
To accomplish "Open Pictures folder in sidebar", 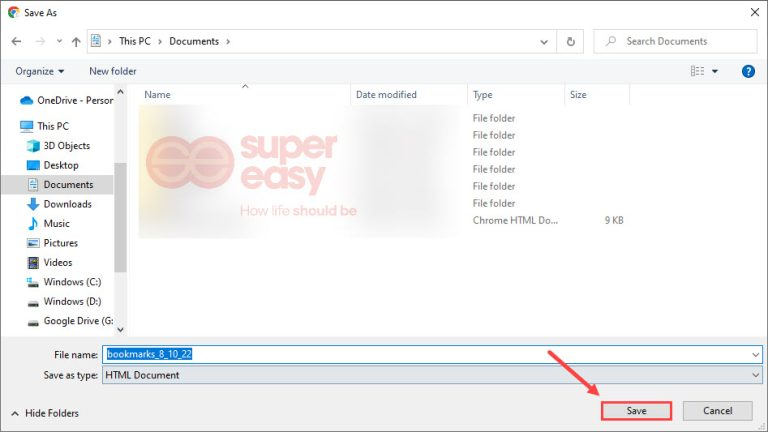I will pos(60,243).
